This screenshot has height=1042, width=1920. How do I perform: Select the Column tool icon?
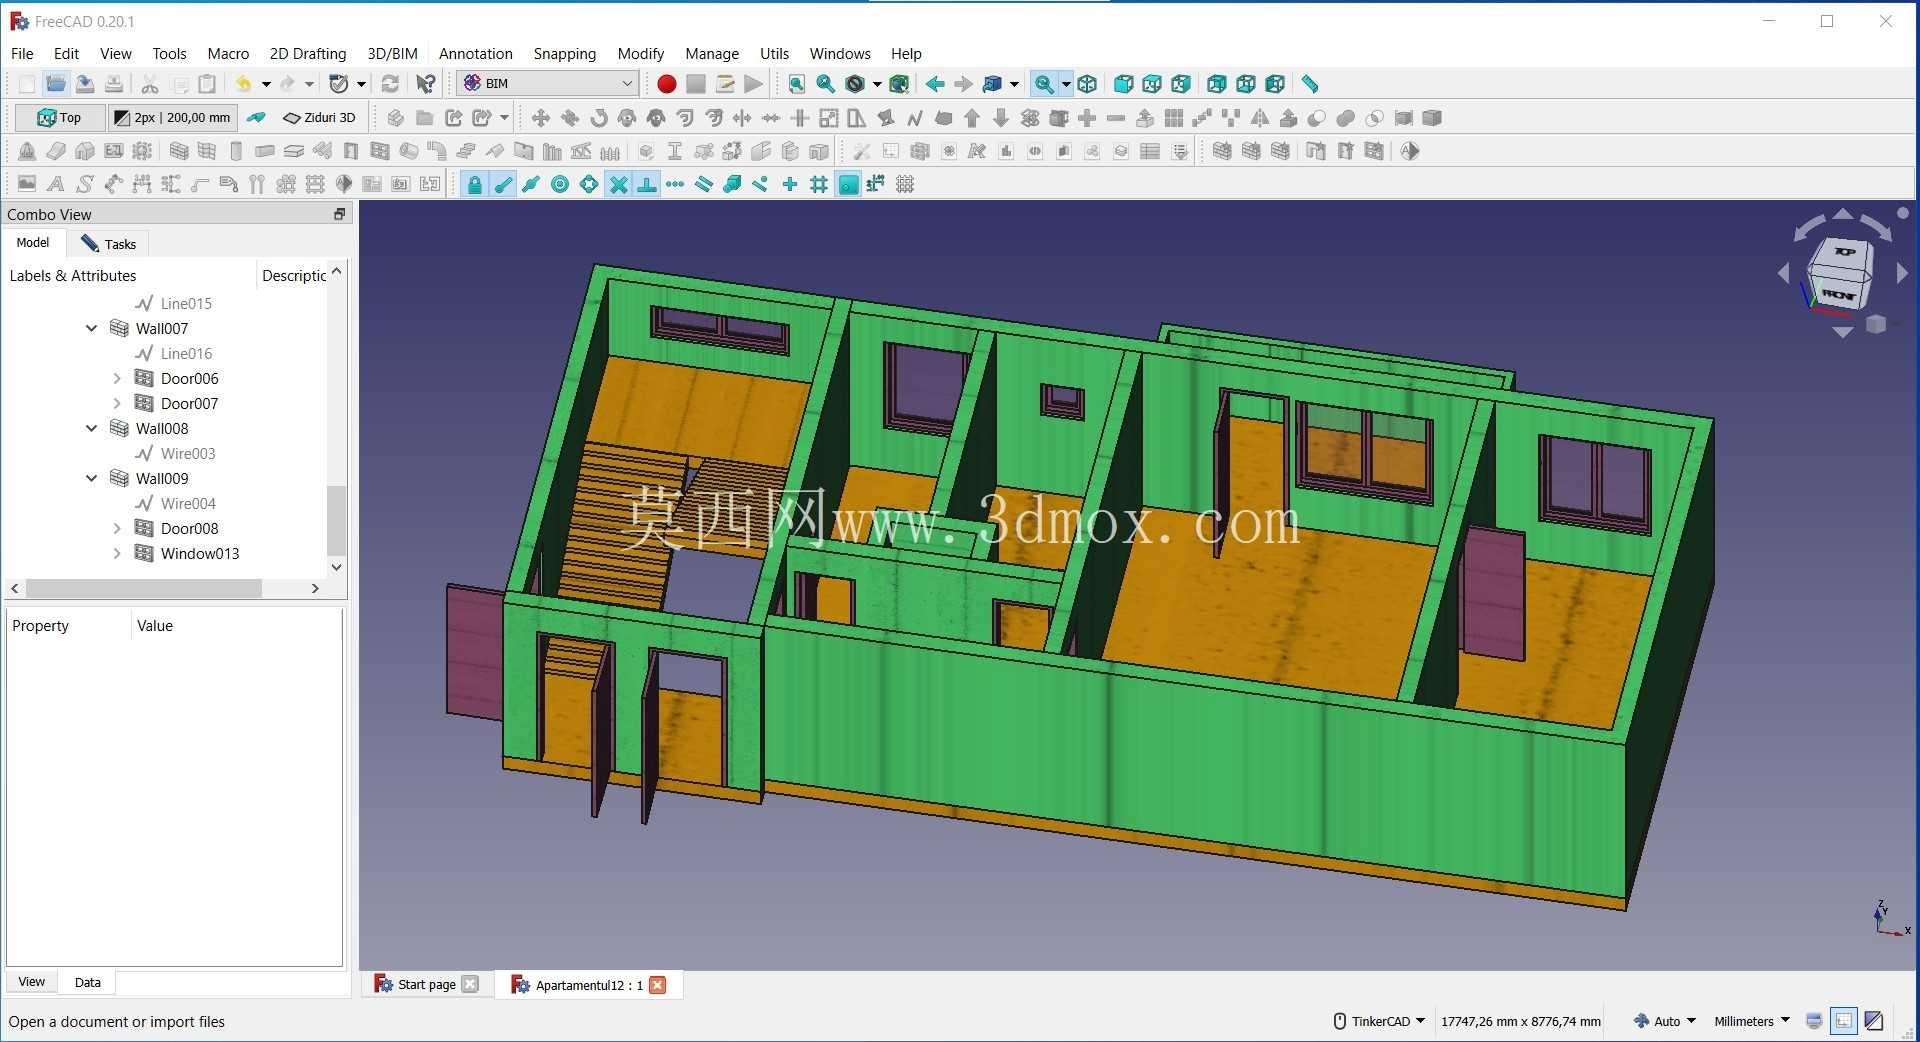[236, 151]
